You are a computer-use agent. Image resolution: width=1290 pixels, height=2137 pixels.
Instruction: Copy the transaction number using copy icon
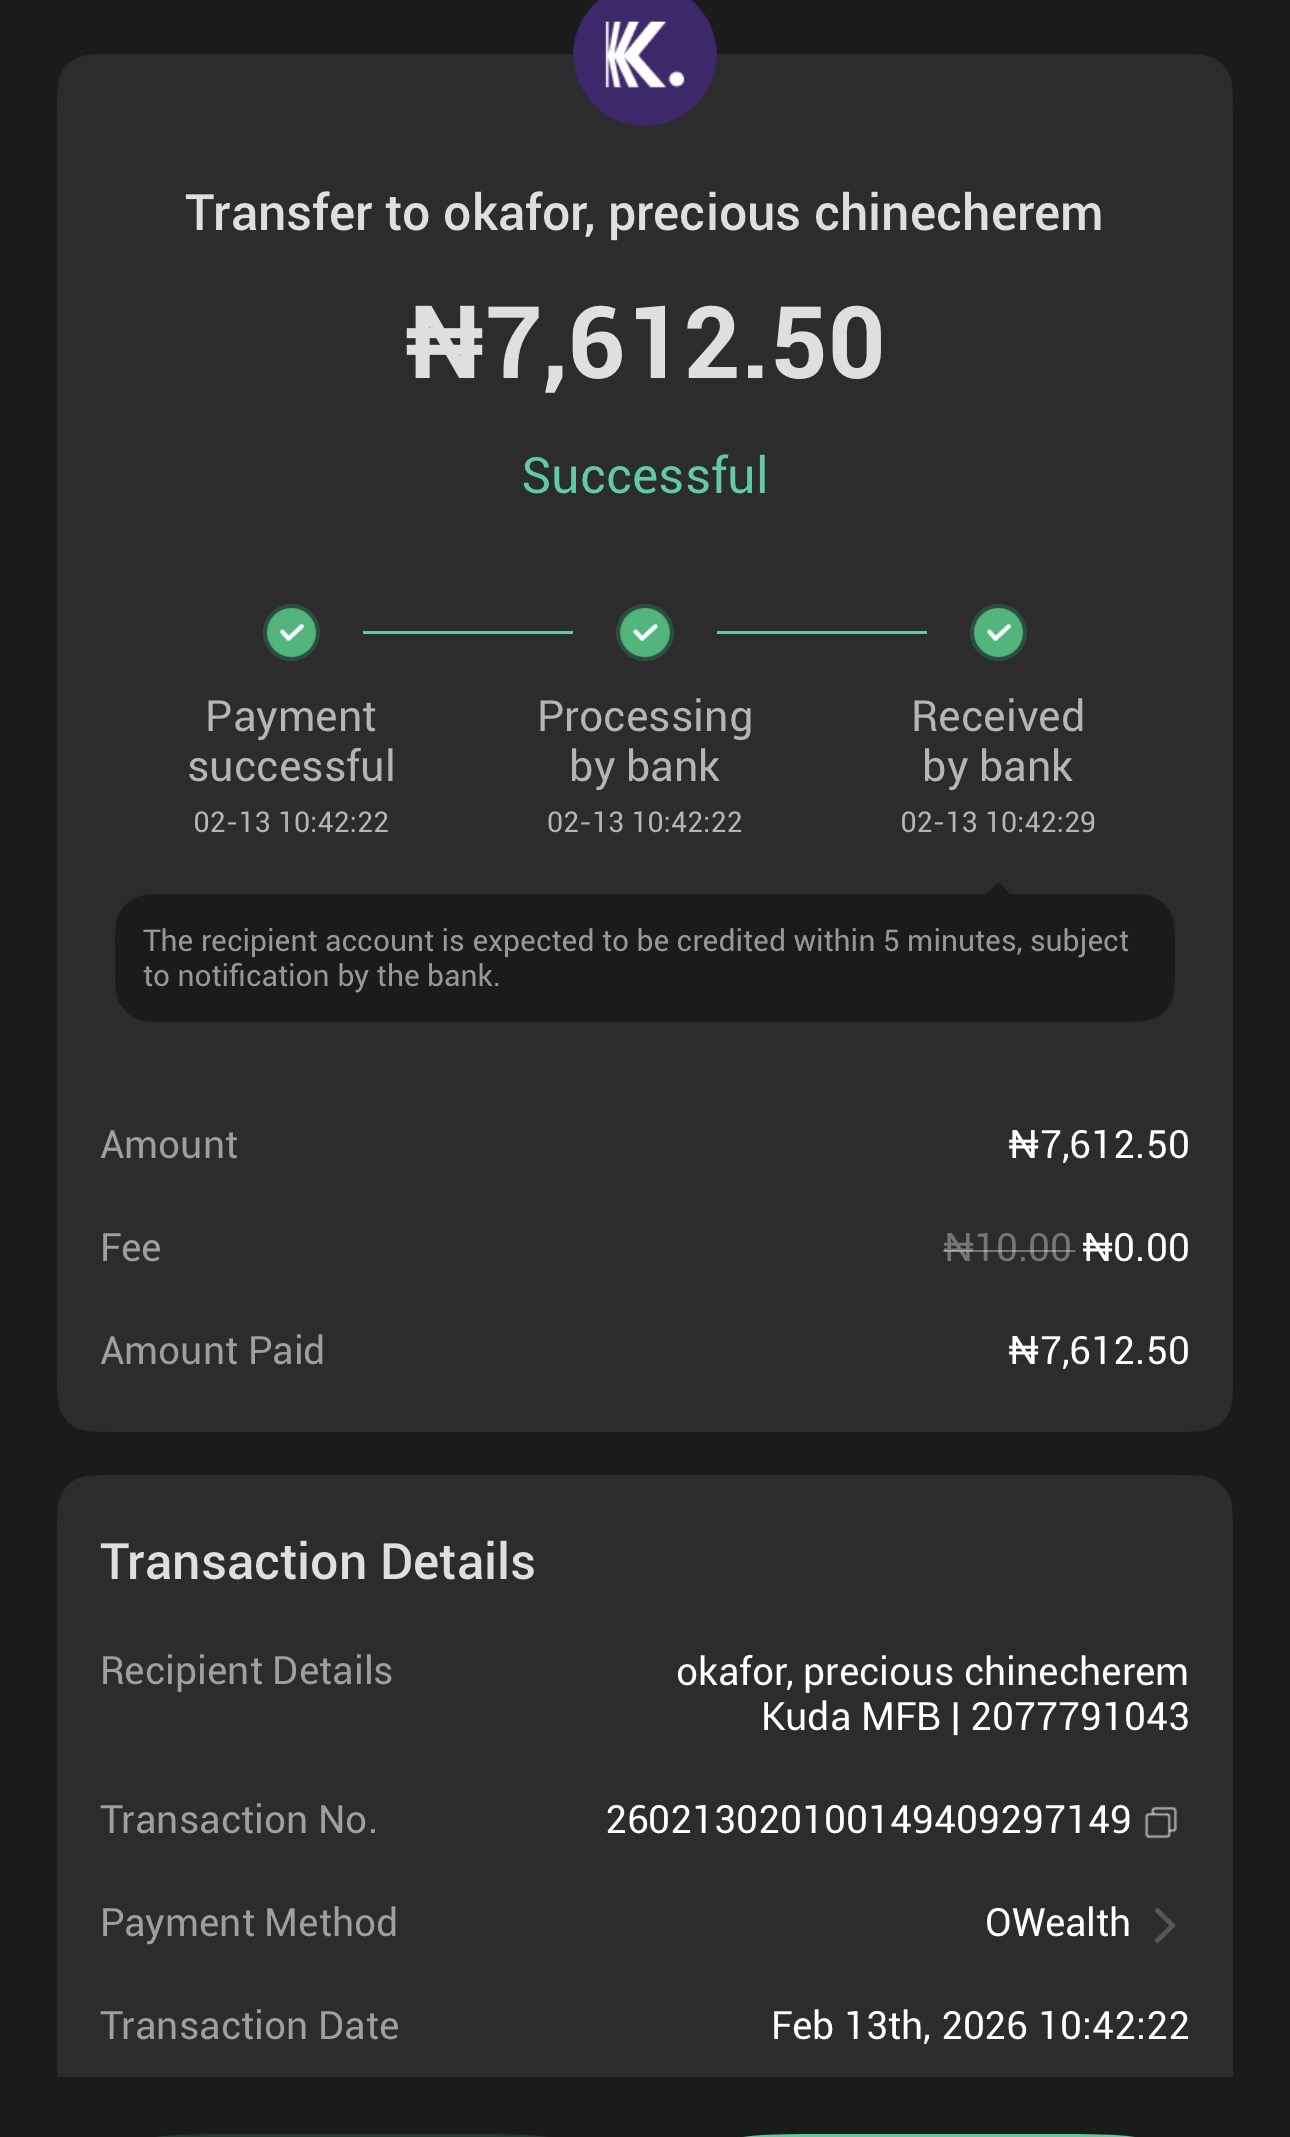coord(1160,1822)
